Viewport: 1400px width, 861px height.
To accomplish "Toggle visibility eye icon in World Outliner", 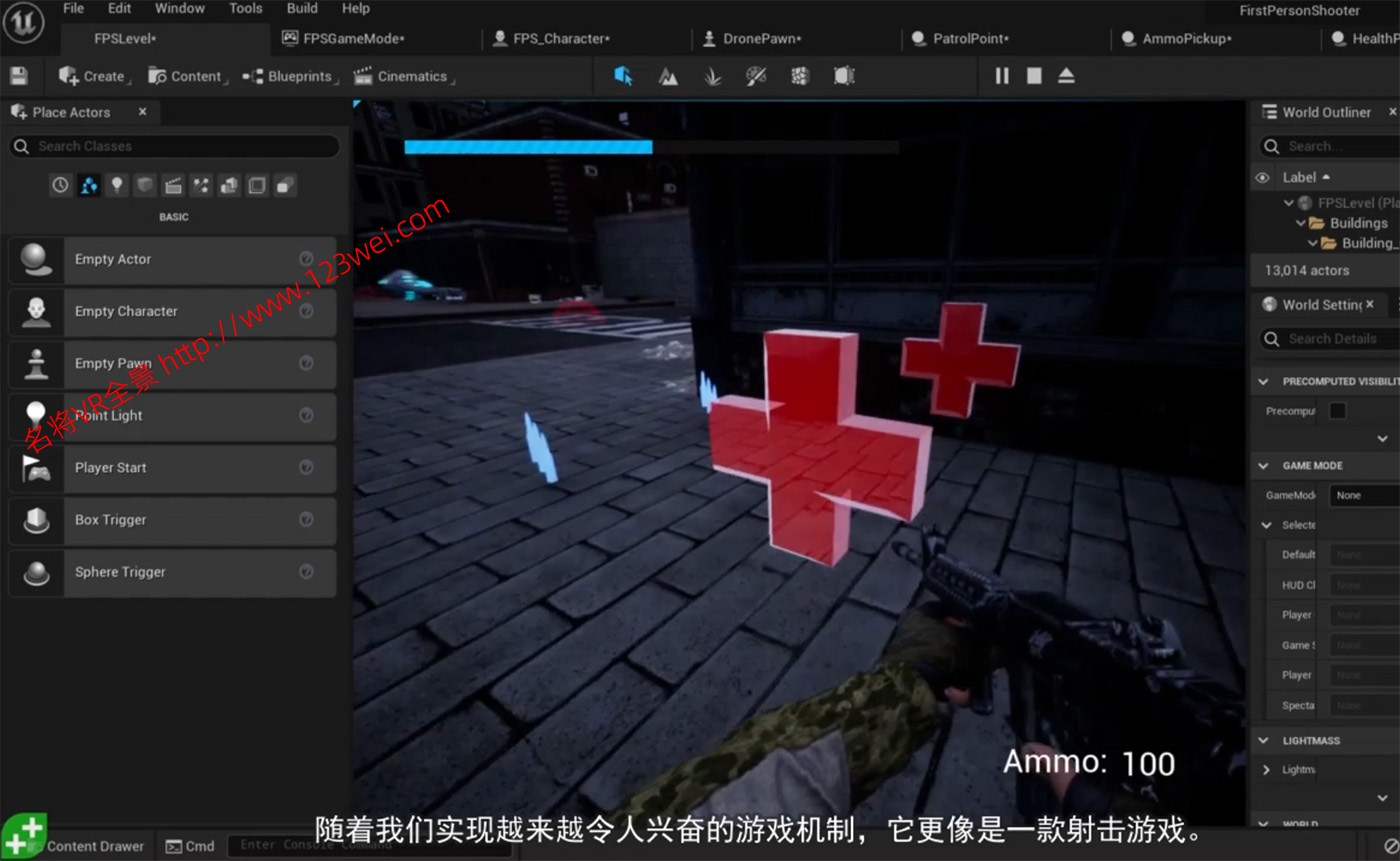I will click(1264, 177).
